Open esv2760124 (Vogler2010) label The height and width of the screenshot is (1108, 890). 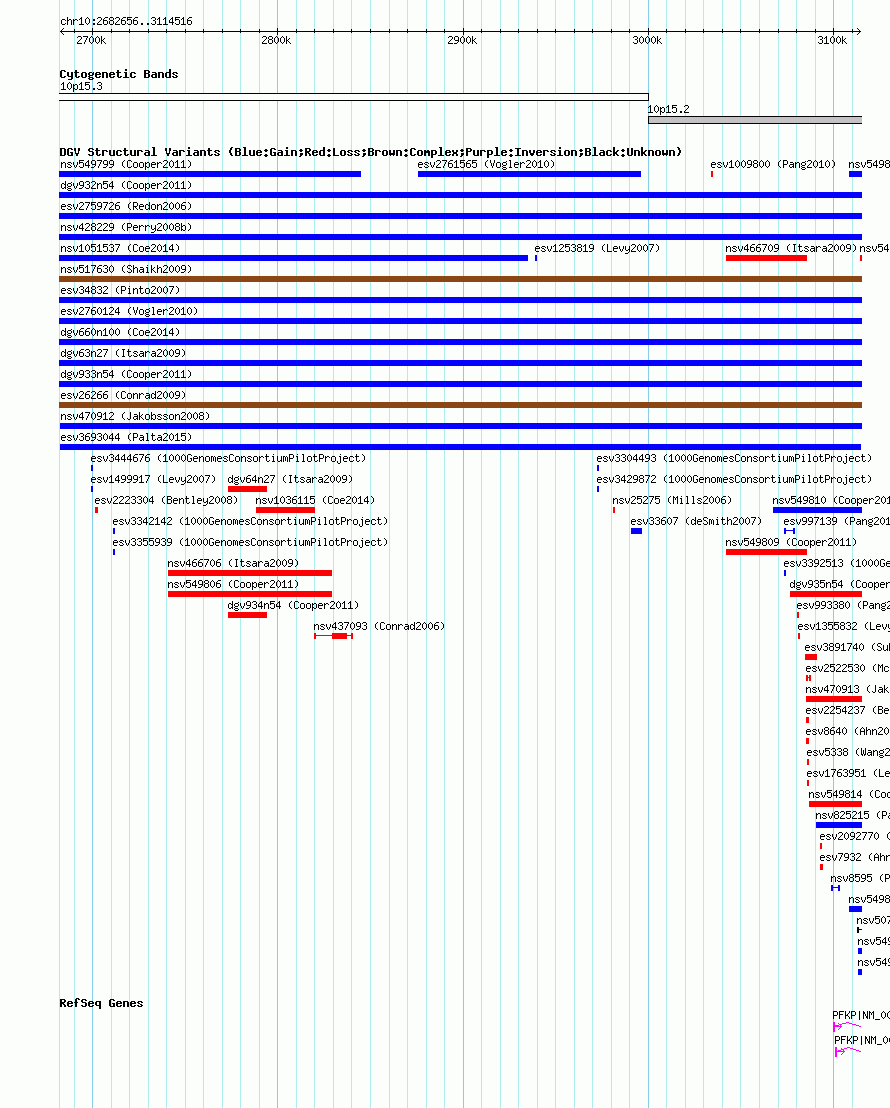click(x=129, y=312)
